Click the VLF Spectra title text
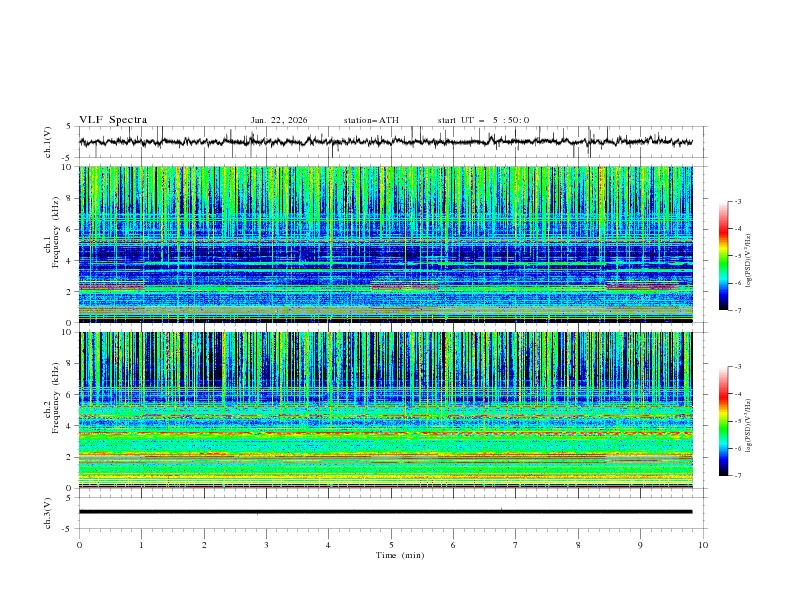 click(x=113, y=120)
